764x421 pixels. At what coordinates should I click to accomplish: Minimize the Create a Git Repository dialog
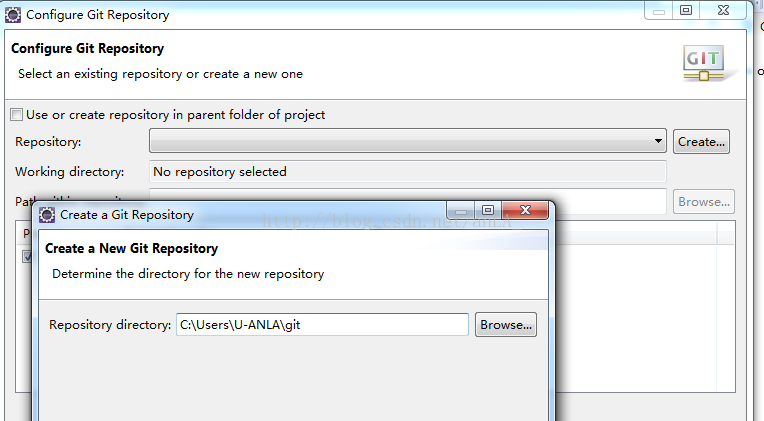pos(460,210)
